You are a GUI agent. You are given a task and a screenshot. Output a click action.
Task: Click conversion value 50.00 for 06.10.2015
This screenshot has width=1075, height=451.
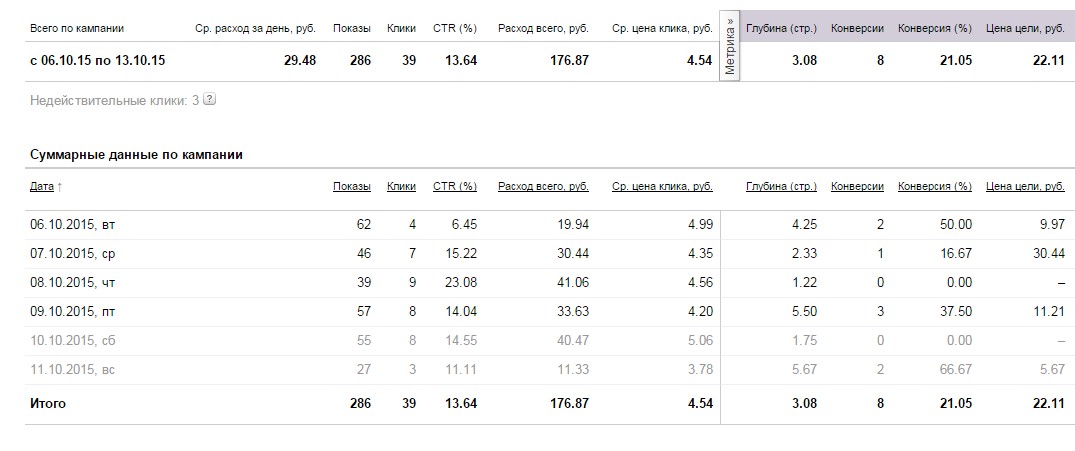[956, 225]
